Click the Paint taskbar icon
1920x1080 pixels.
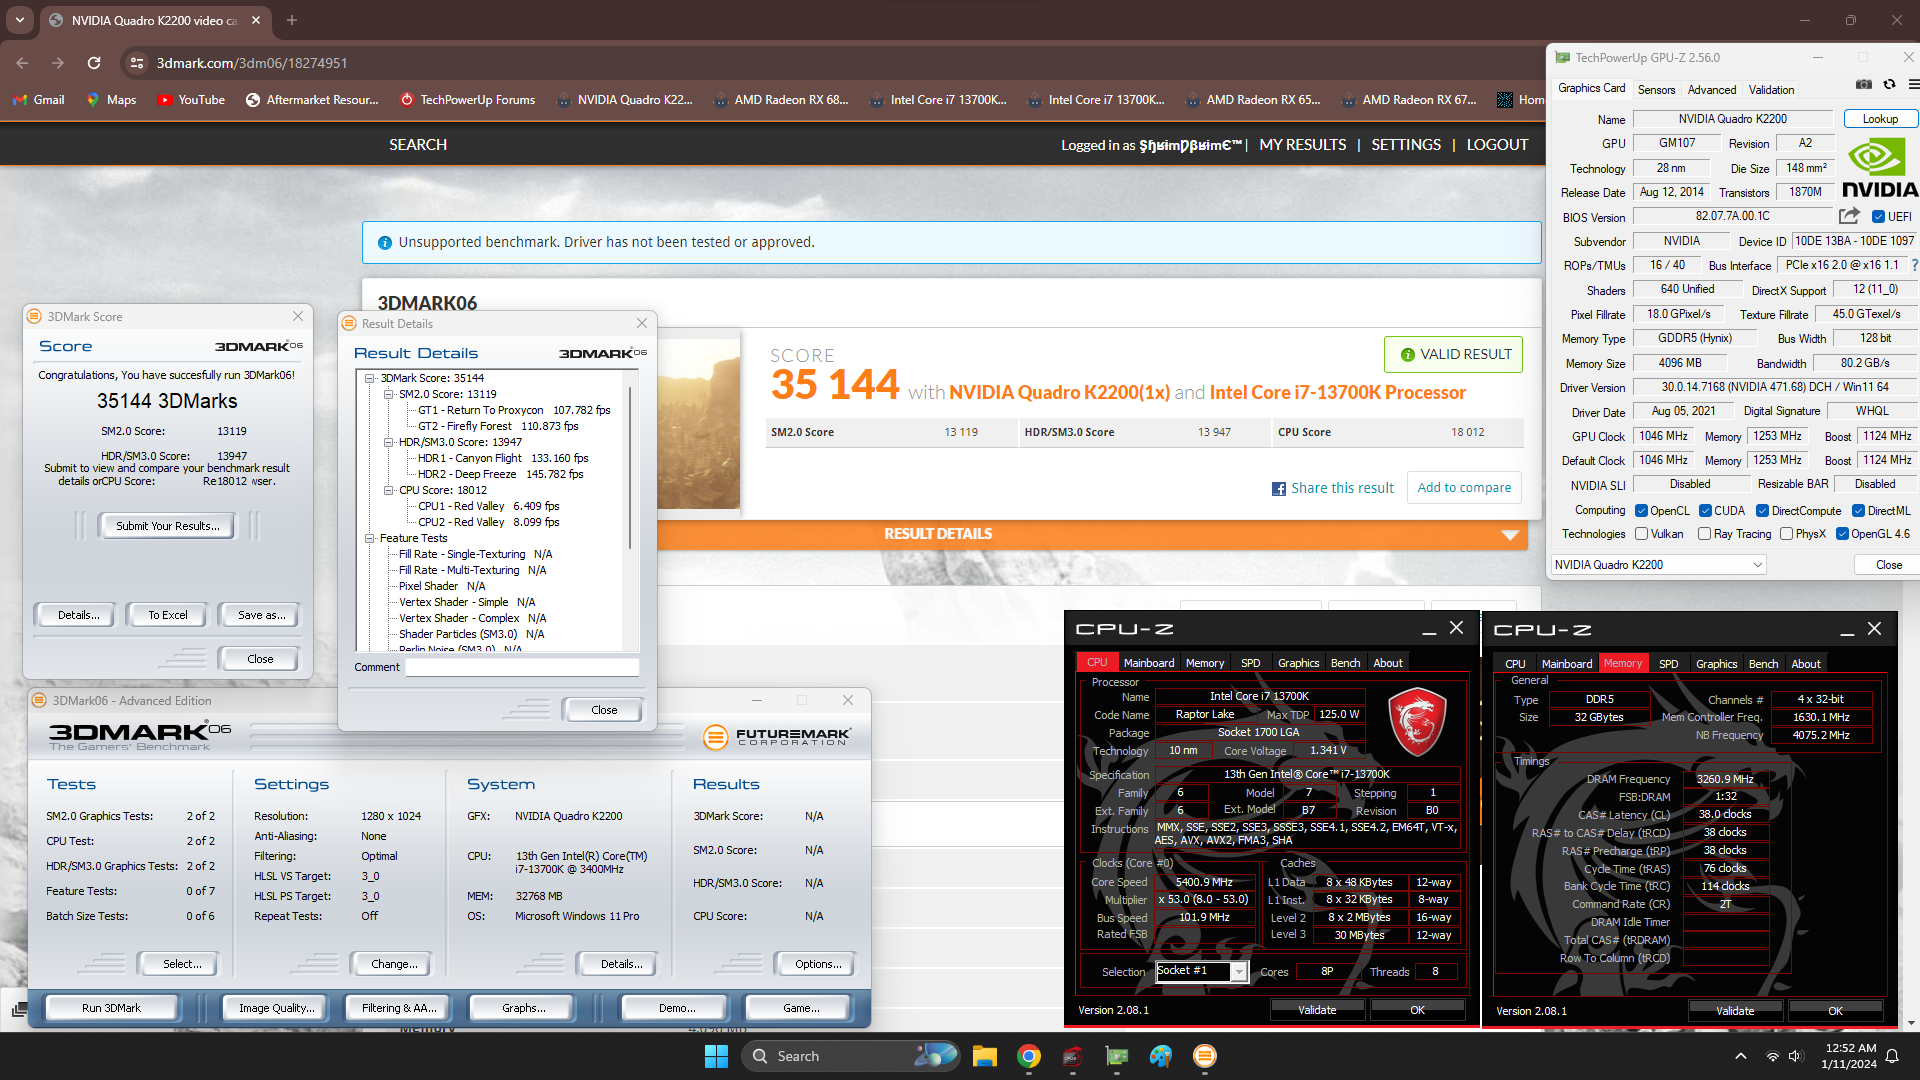pos(1160,1056)
